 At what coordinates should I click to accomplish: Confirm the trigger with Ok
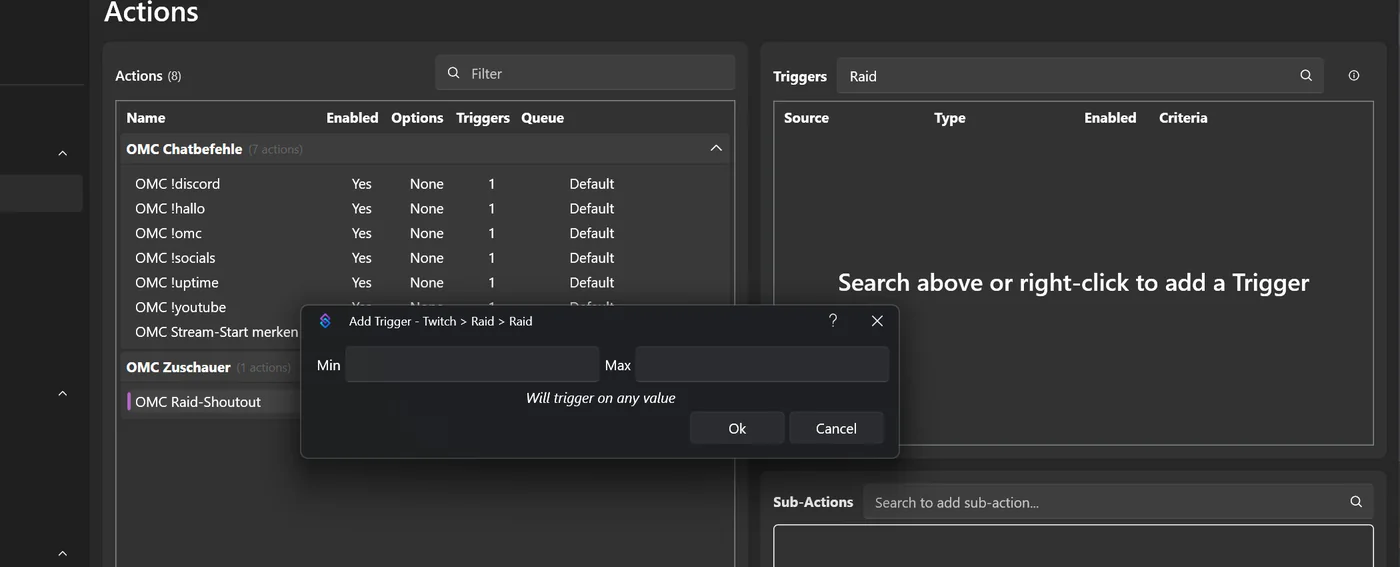(x=737, y=428)
